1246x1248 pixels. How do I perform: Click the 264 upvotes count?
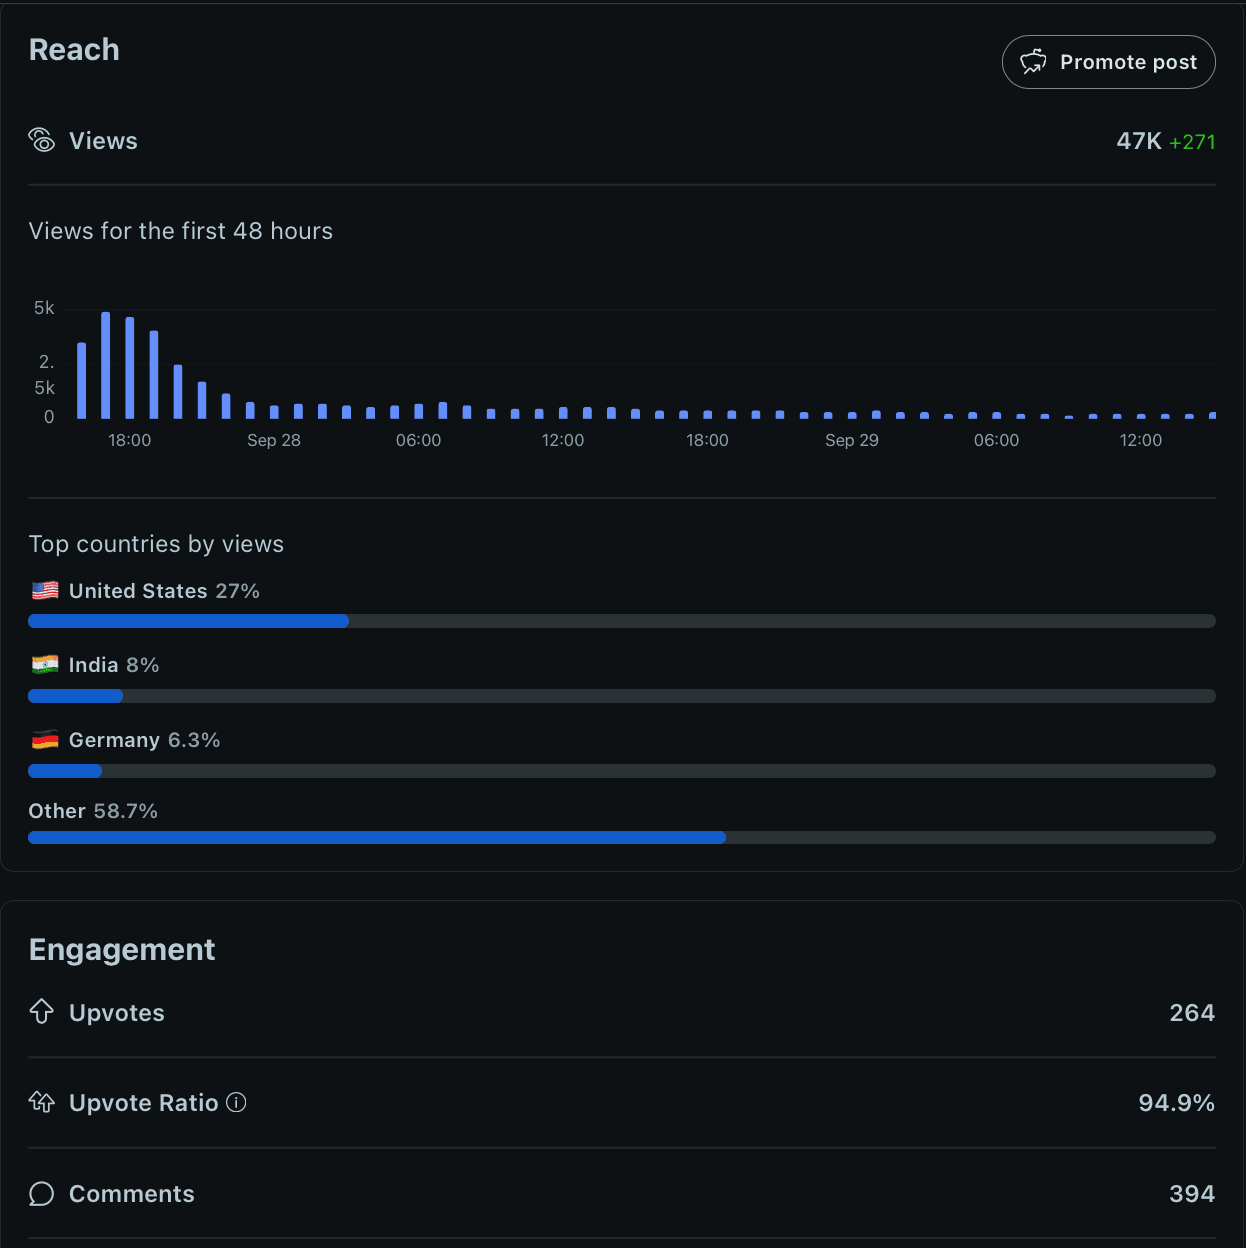[1191, 1013]
